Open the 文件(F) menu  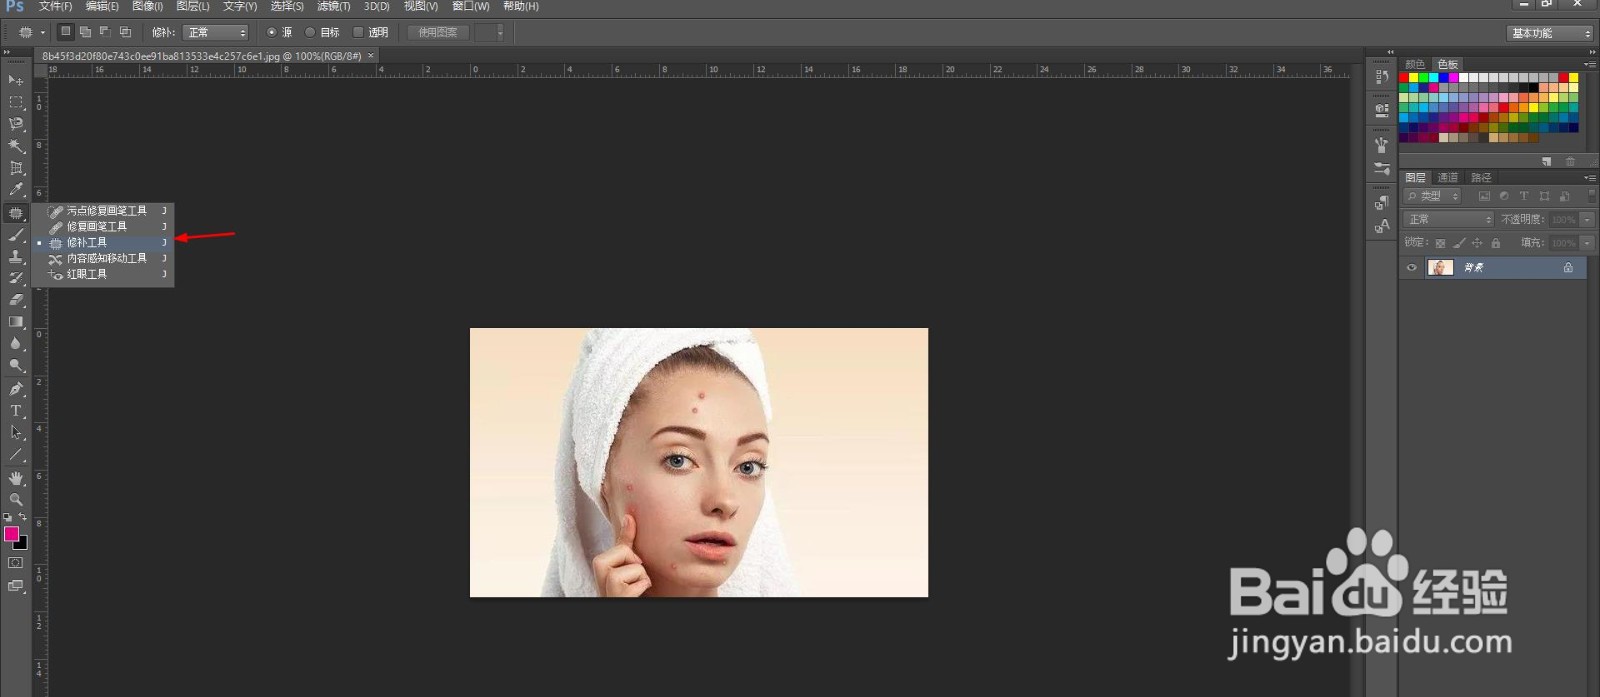55,6
